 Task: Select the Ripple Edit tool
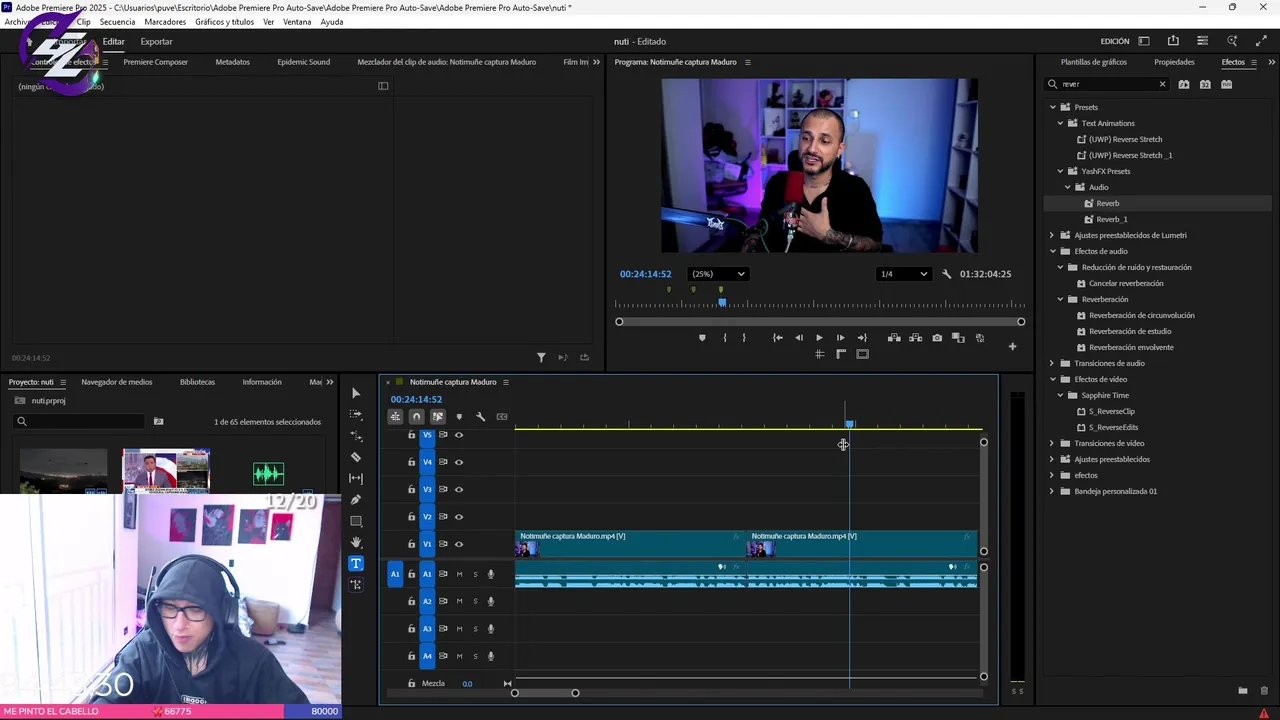[x=356, y=436]
